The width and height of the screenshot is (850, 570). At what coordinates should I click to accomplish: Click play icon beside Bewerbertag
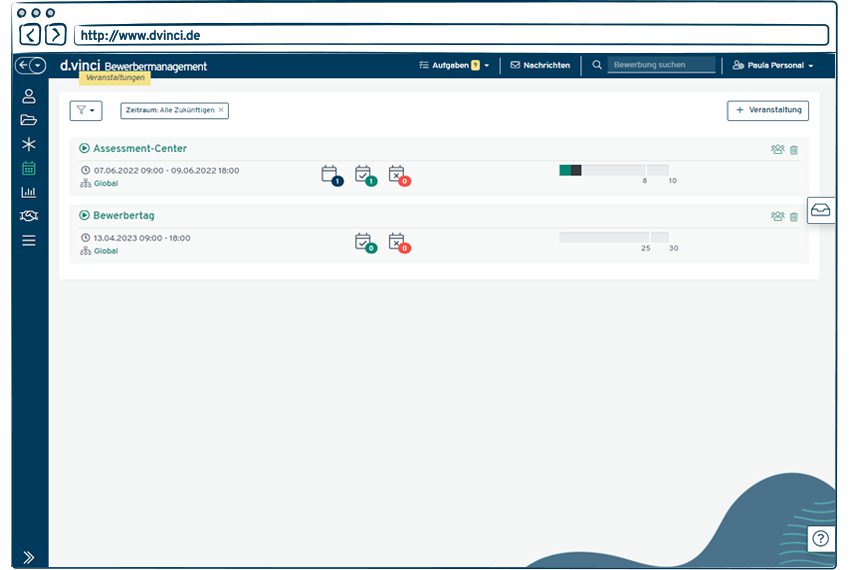pos(84,215)
